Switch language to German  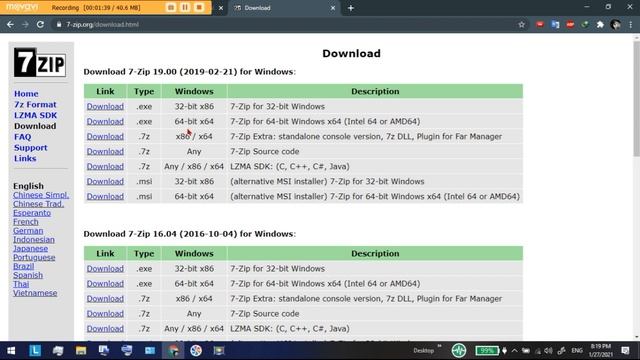click(x=28, y=231)
